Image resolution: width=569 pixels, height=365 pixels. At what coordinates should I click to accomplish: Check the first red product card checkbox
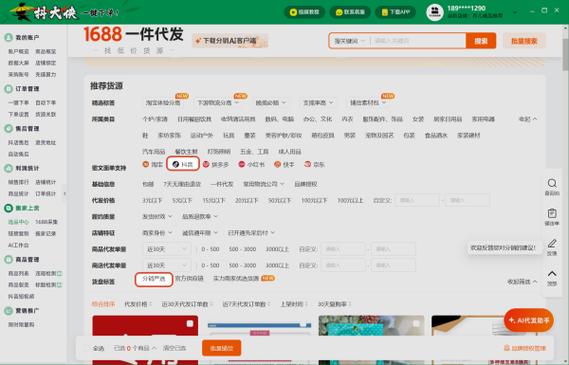click(190, 324)
